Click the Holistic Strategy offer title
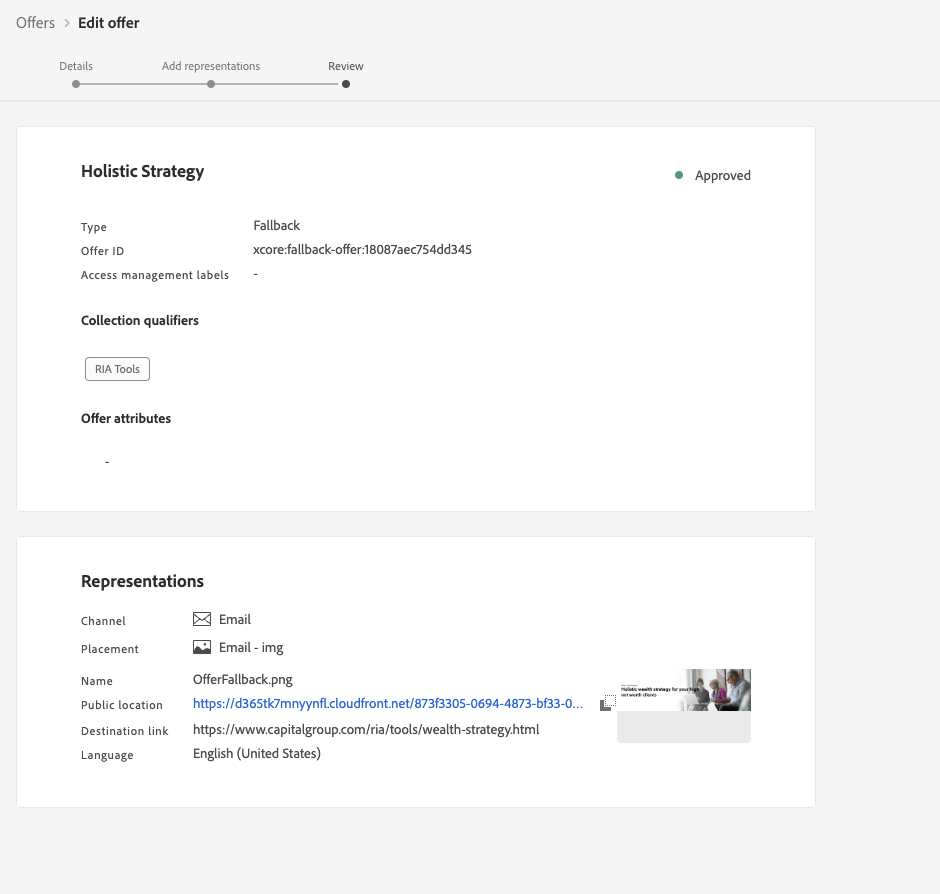This screenshot has height=894, width=940. point(143,171)
